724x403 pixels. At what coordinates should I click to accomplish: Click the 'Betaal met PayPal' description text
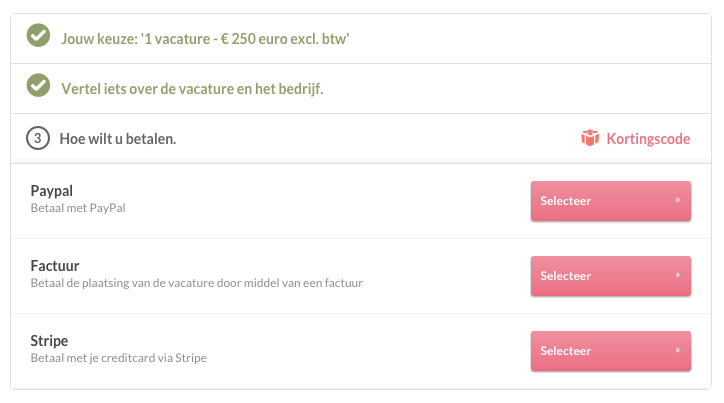78,208
